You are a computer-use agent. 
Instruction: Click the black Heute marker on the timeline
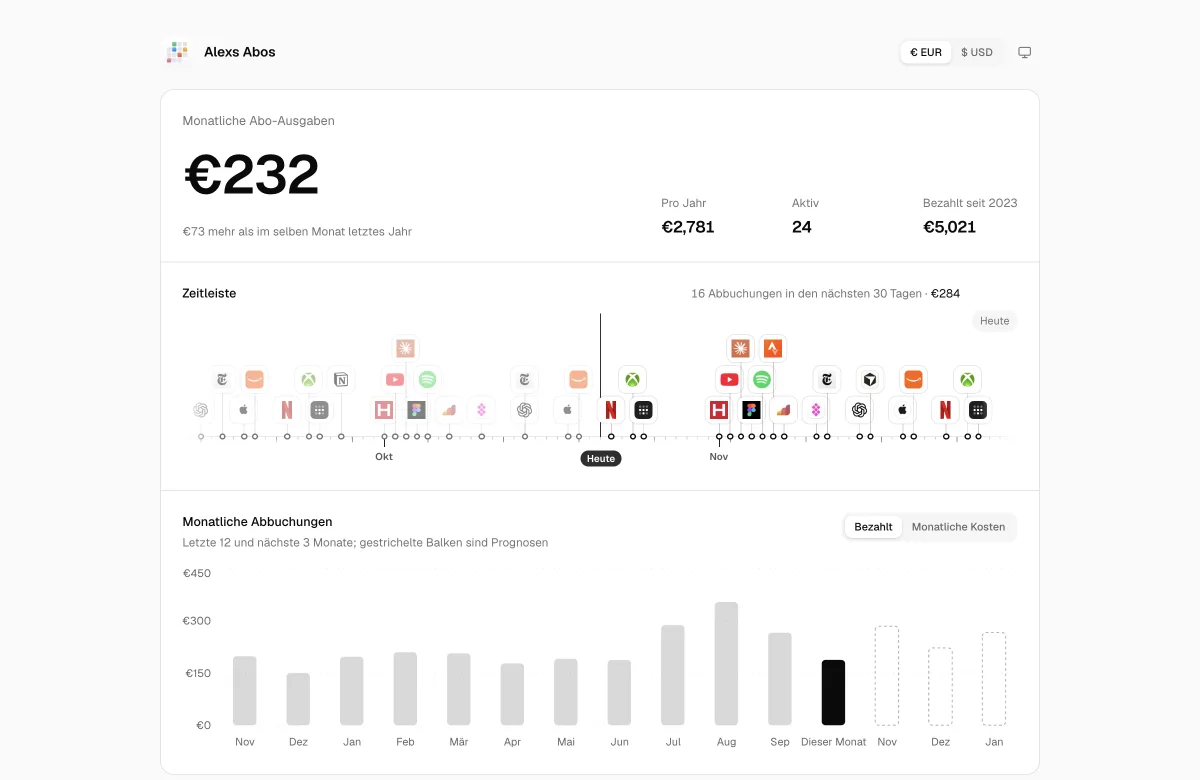(601, 459)
